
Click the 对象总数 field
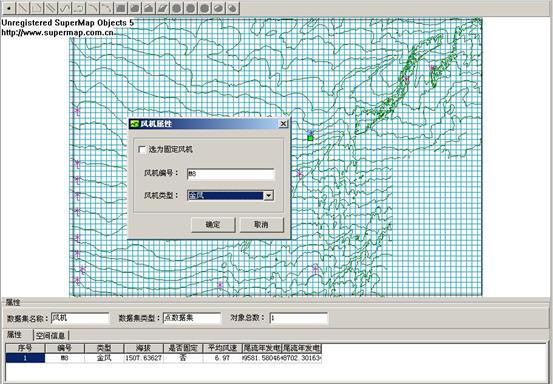tap(298, 318)
